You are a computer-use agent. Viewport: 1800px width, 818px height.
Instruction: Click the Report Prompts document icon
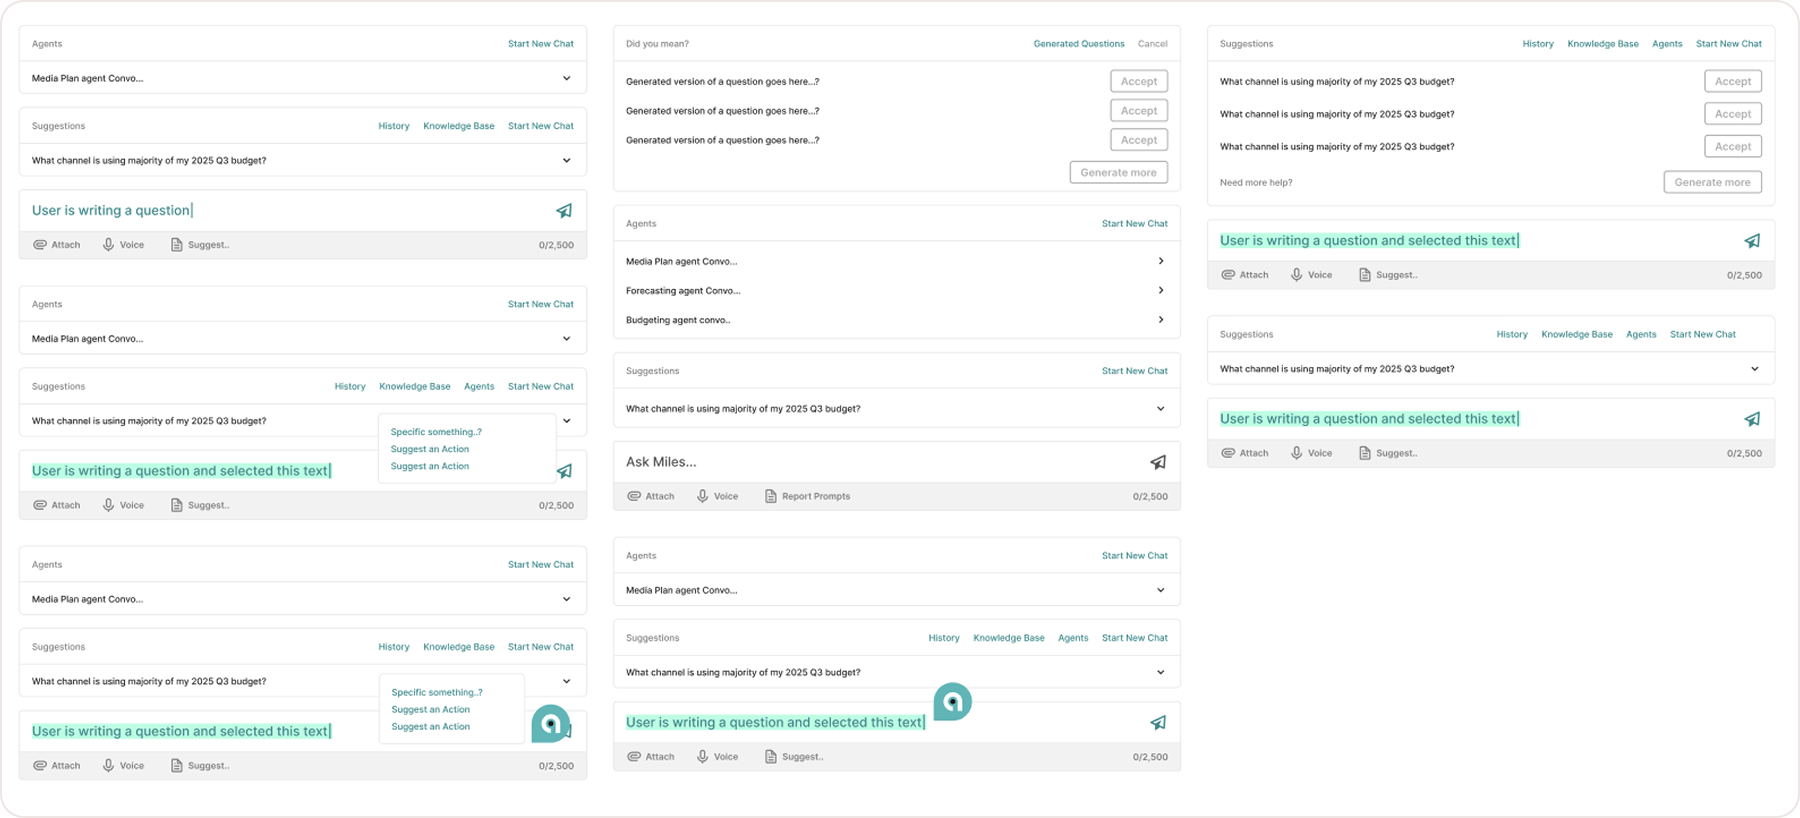770,496
